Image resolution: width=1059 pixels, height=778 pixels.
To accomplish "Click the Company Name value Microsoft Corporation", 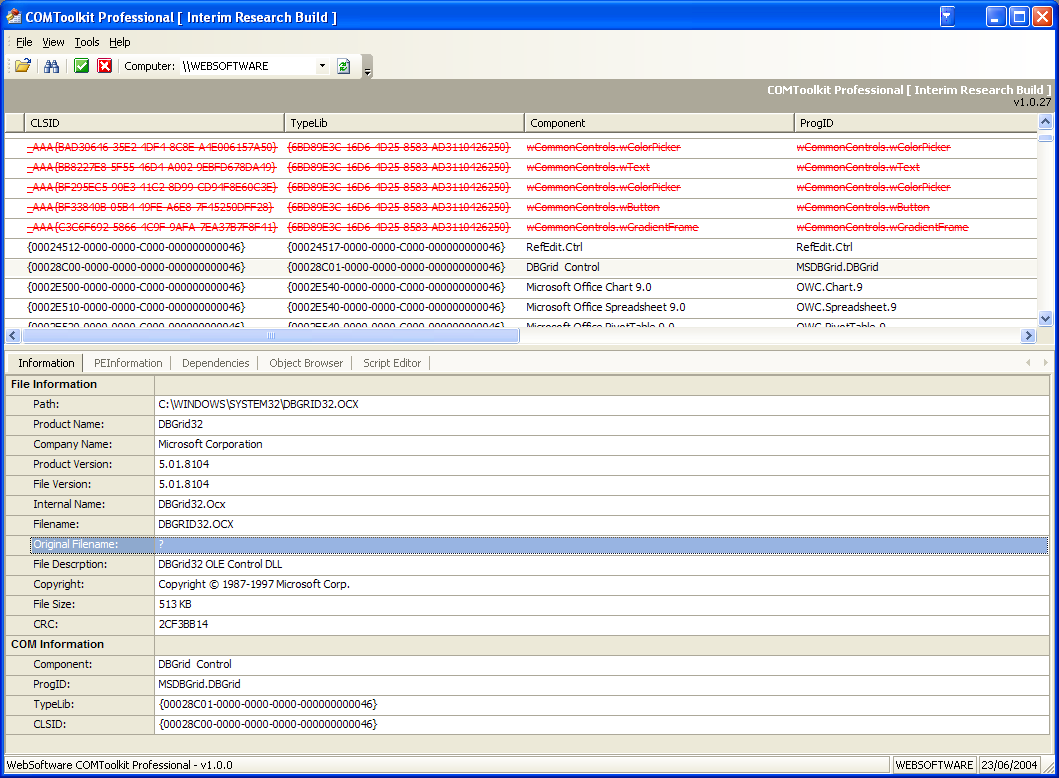I will tap(601, 444).
